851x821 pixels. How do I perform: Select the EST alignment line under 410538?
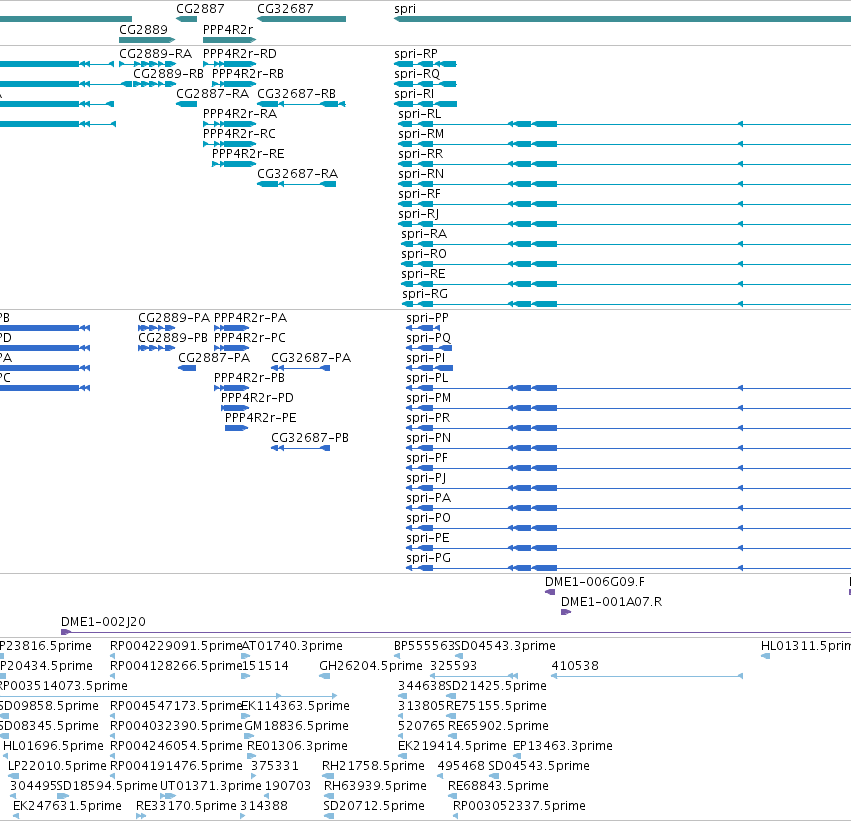pos(647,676)
